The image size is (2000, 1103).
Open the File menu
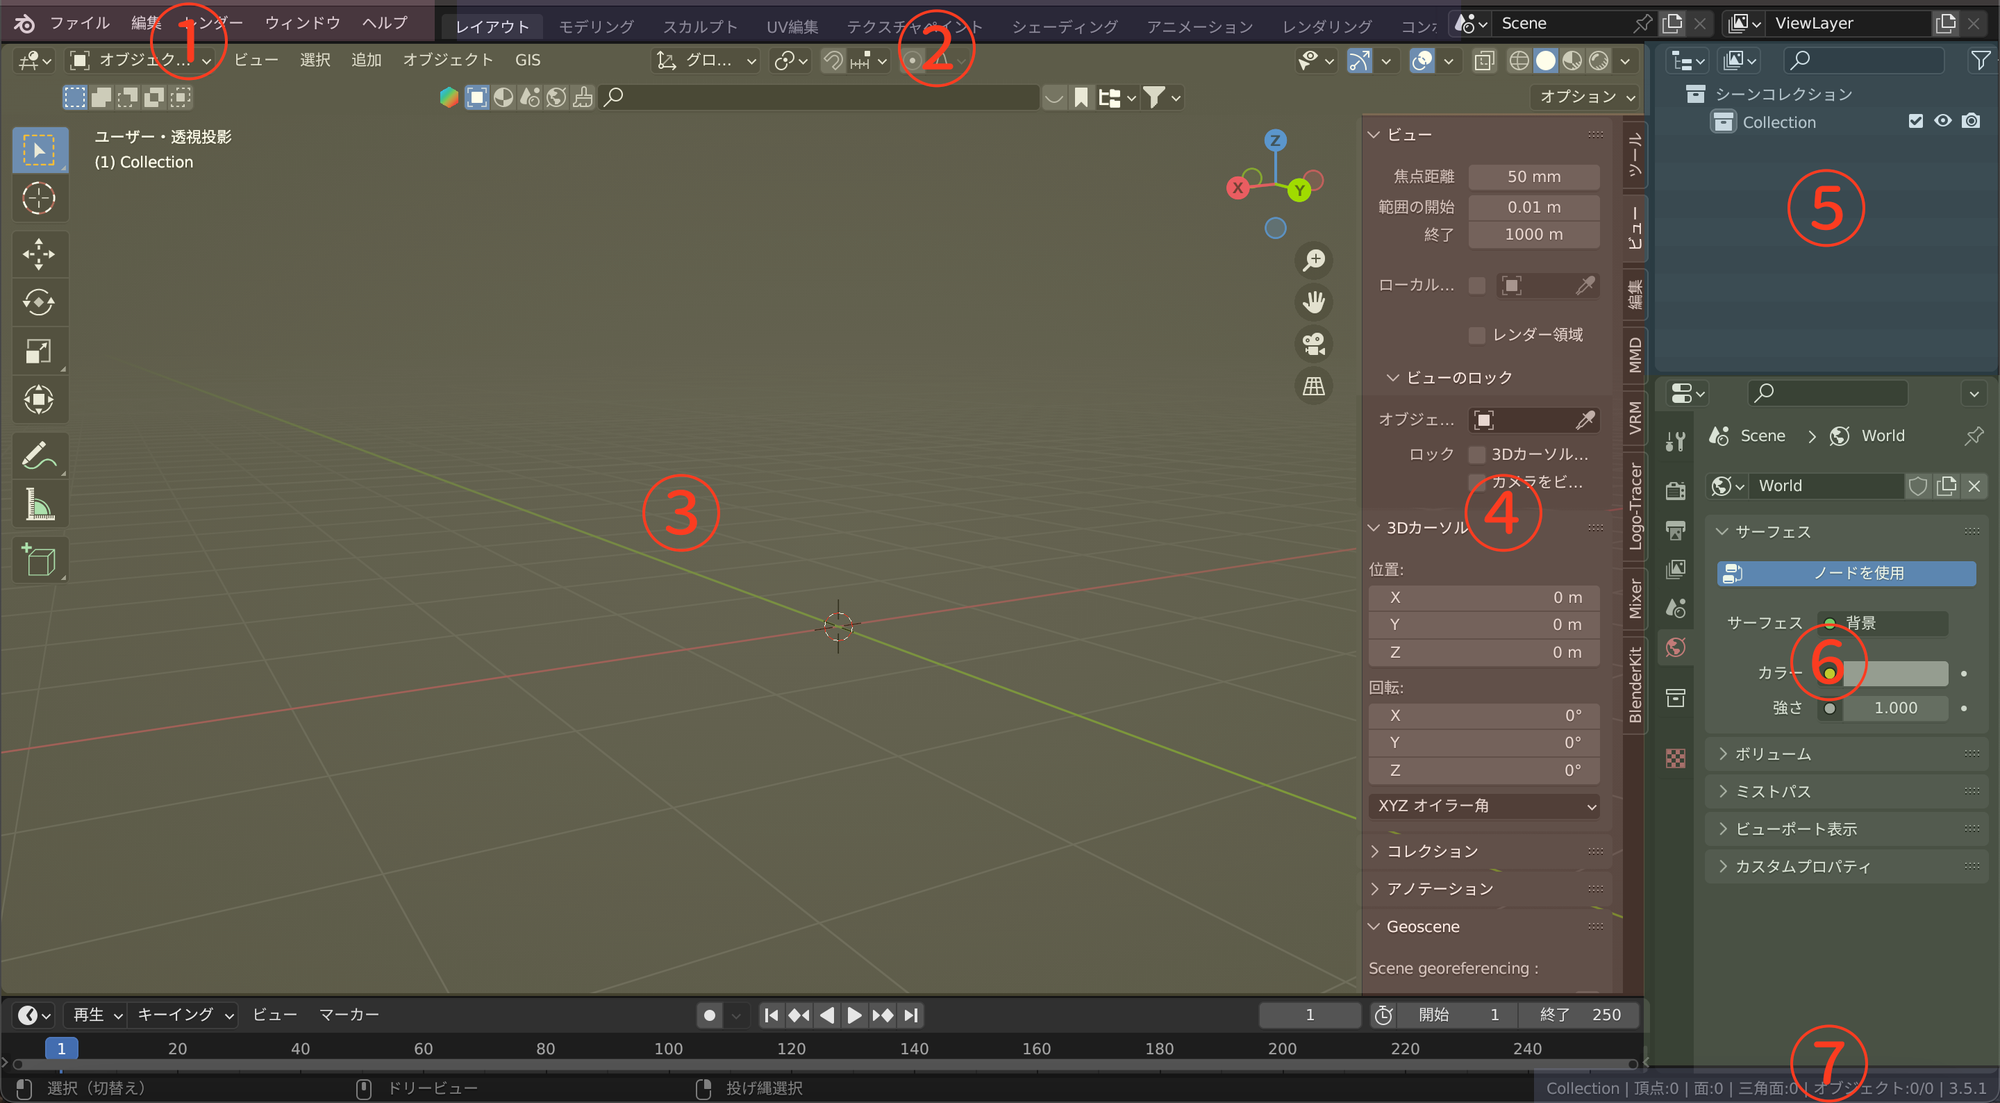pyautogui.click(x=80, y=23)
